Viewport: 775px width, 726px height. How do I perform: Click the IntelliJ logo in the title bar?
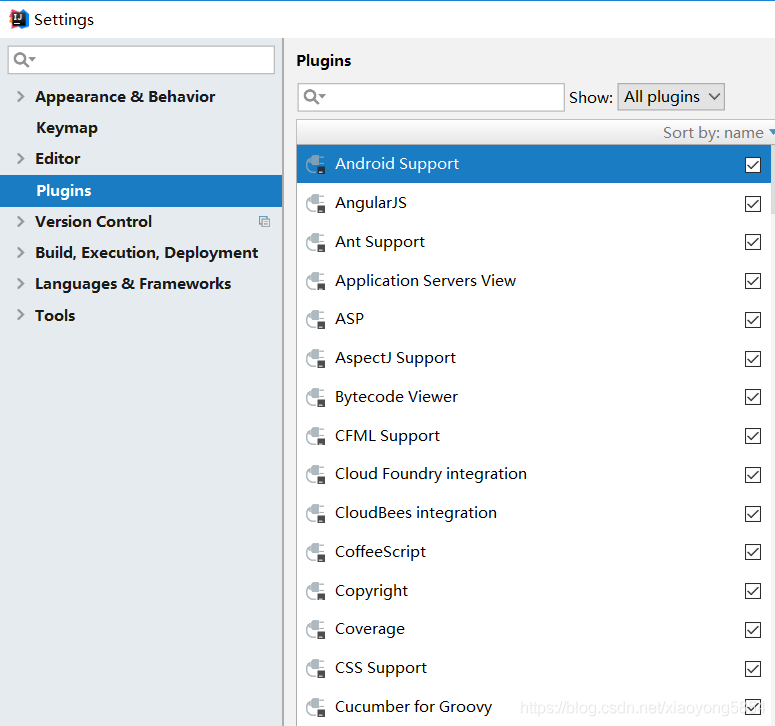click(19, 19)
